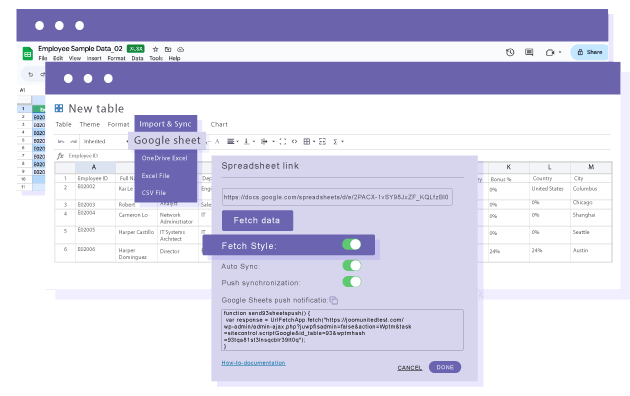
Task: Expand the sigma function dropdown arrow
Action: click(x=342, y=141)
